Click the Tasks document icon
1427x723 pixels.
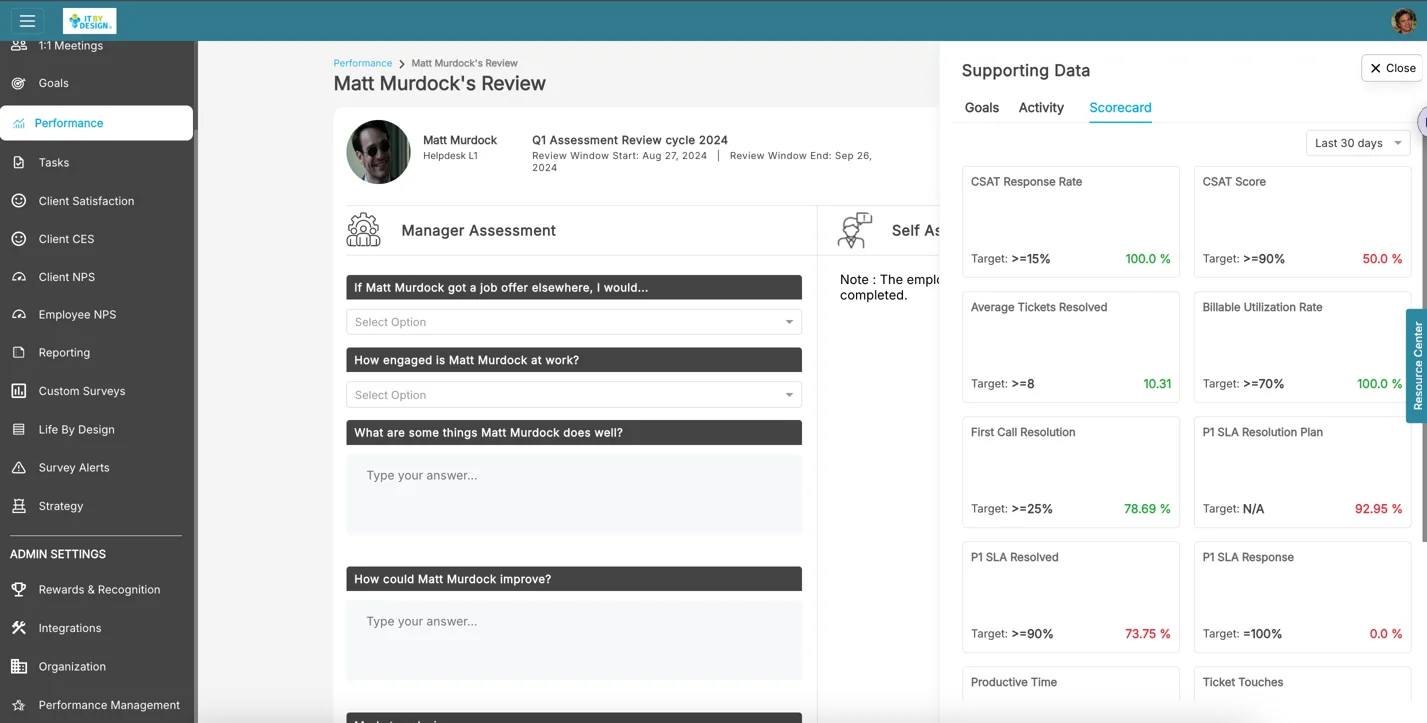click(19, 162)
